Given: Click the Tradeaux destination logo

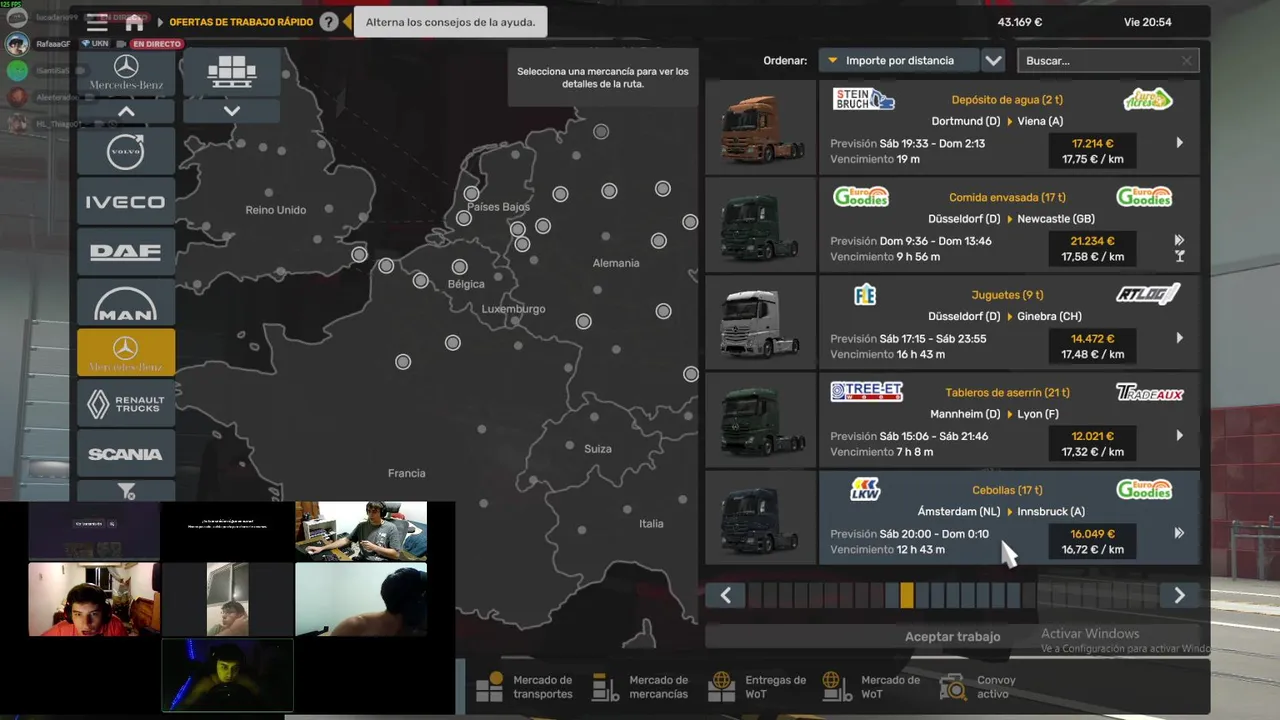Looking at the screenshot, I should 1149,393.
